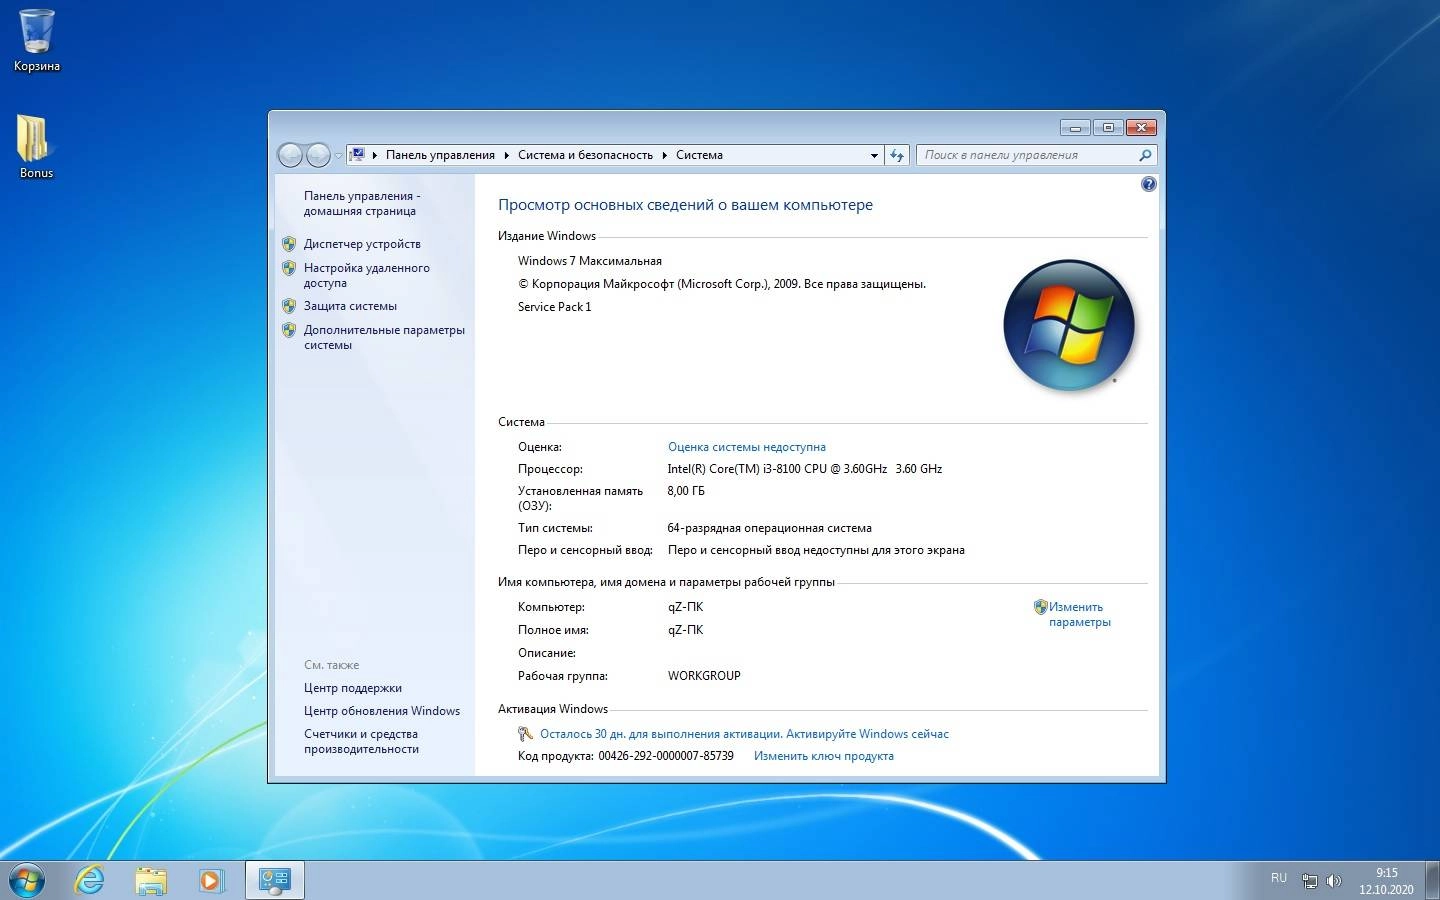Viewport: 1440px width, 900px height.
Task: Click the processor value Intel Core i3-8100
Action: 804,469
